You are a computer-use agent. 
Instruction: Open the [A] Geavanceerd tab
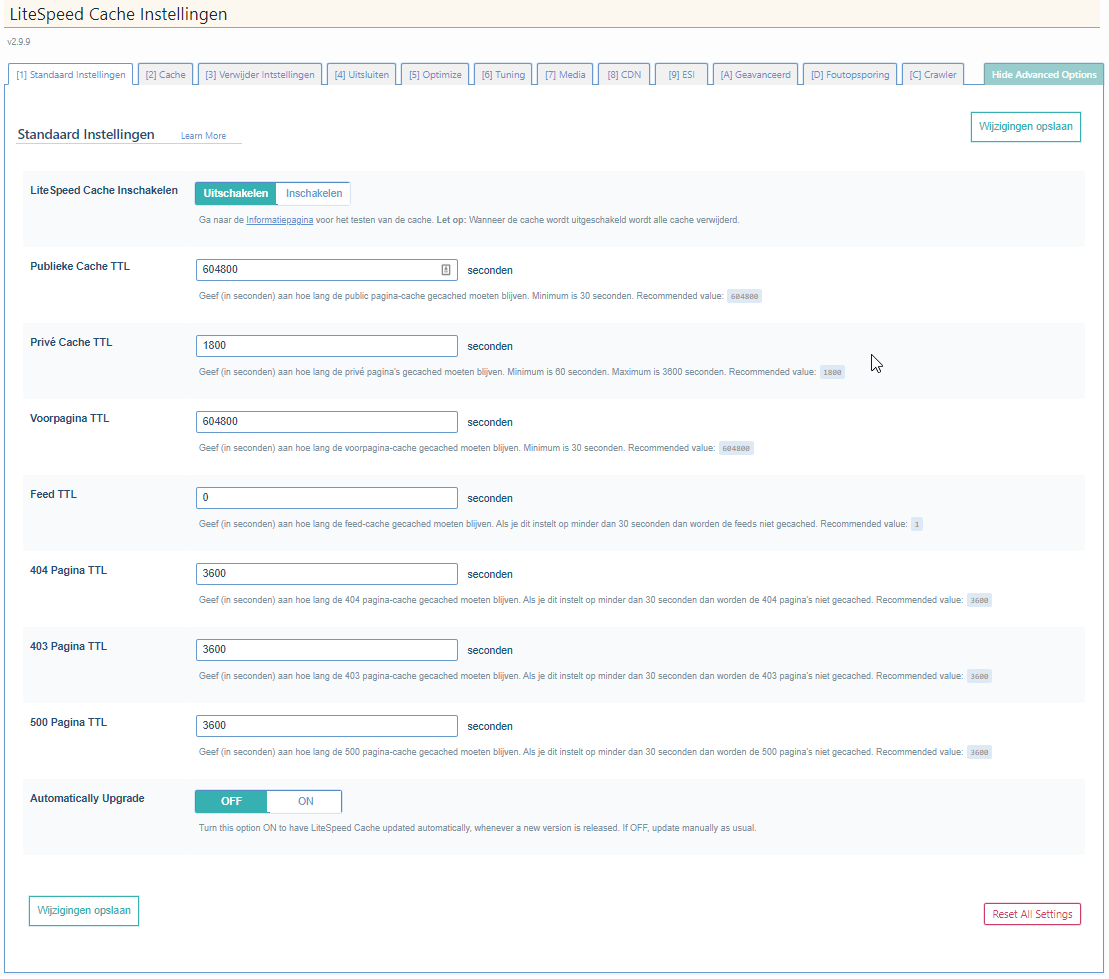coord(755,74)
